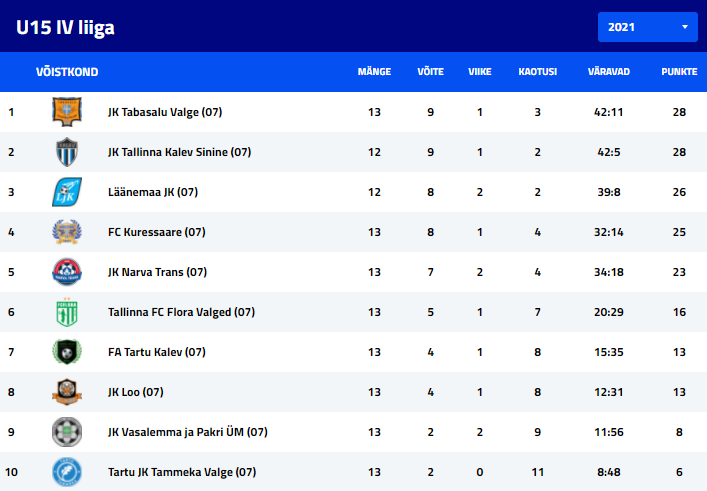
Task: Click JK Tabasalu Valge team logo
Action: point(67,112)
